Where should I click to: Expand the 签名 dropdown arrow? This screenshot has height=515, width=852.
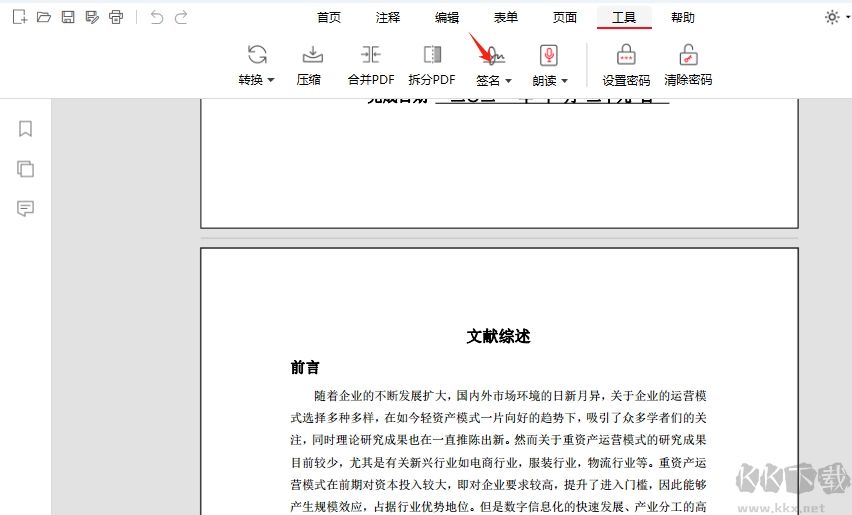(509, 81)
